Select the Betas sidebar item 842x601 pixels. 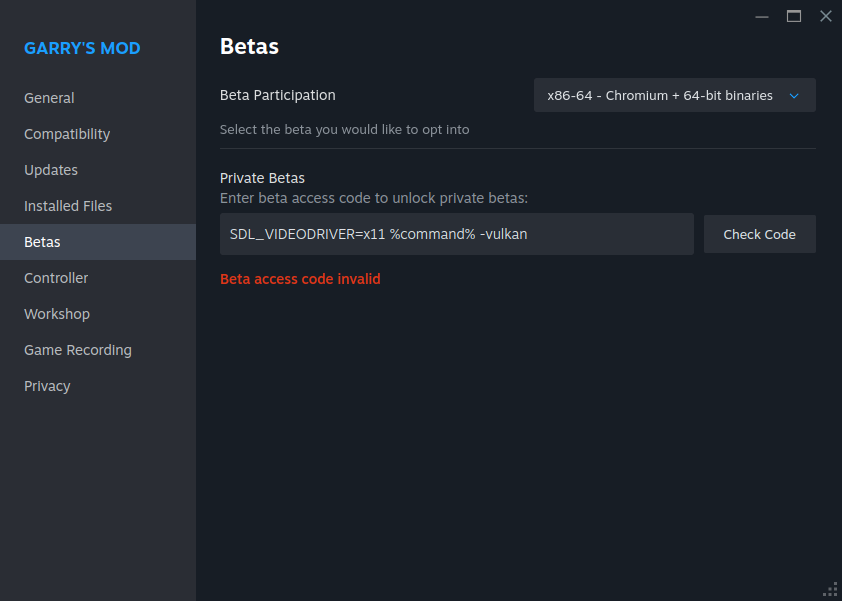coord(98,242)
